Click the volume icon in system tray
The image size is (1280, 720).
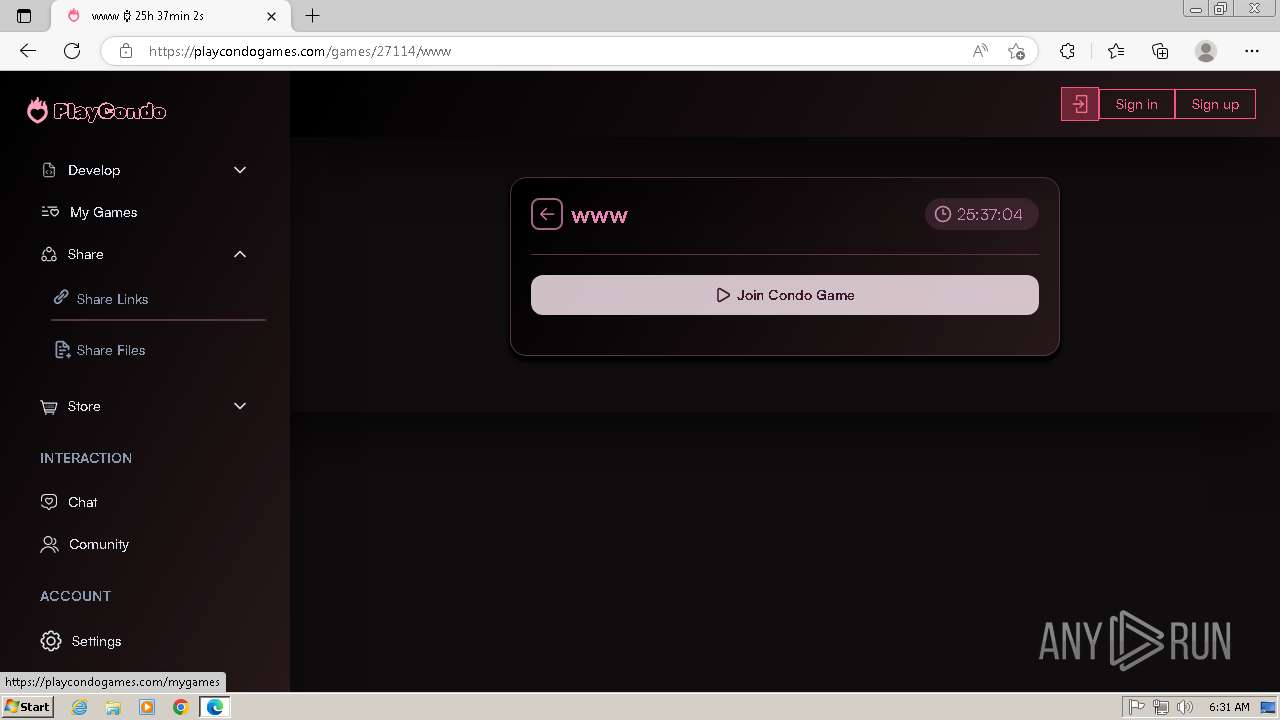(1185, 707)
